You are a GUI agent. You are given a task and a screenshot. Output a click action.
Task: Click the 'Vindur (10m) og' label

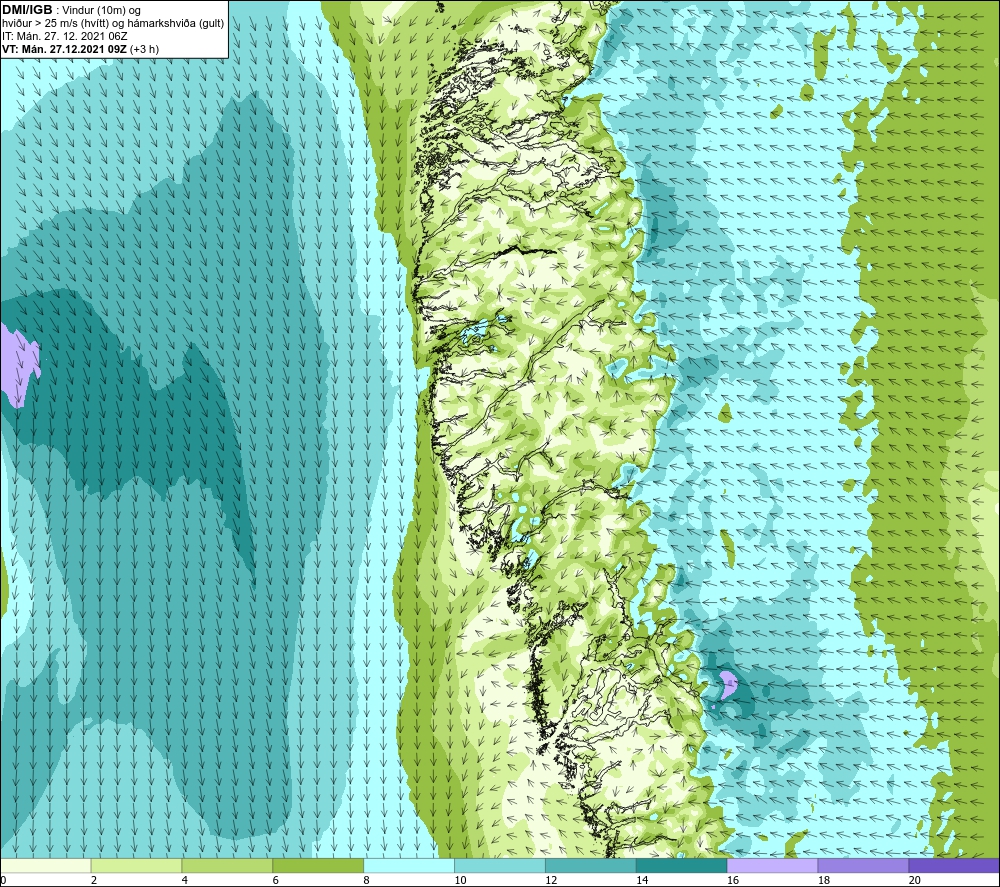101,10
